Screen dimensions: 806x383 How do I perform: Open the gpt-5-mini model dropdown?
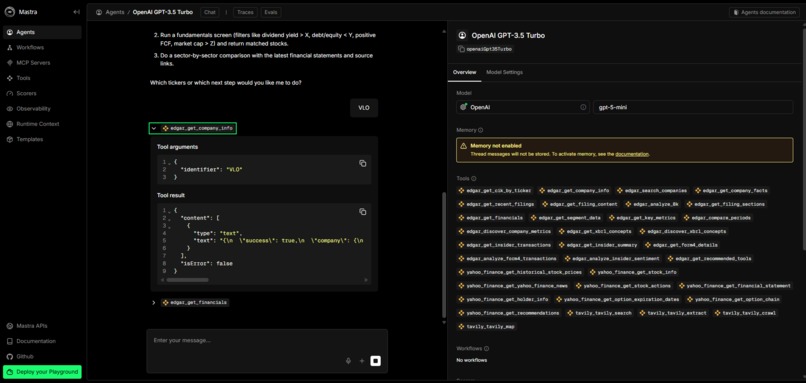693,107
